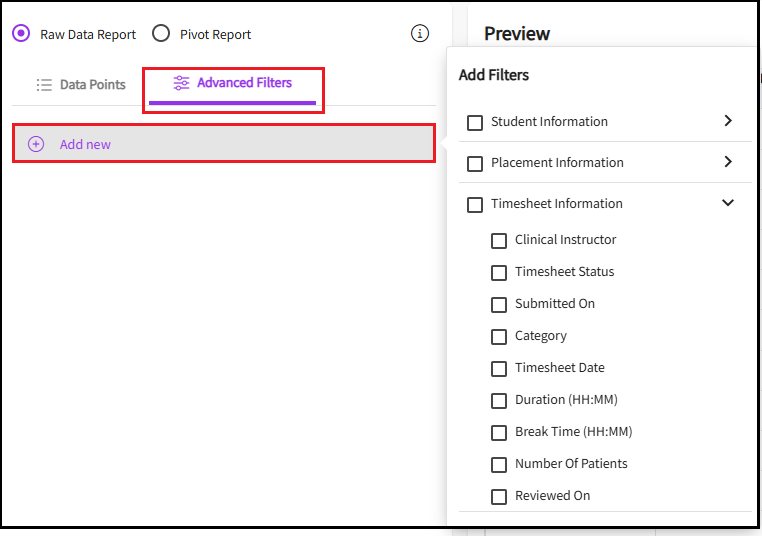Click the info icon beside Pivot Report

(420, 34)
